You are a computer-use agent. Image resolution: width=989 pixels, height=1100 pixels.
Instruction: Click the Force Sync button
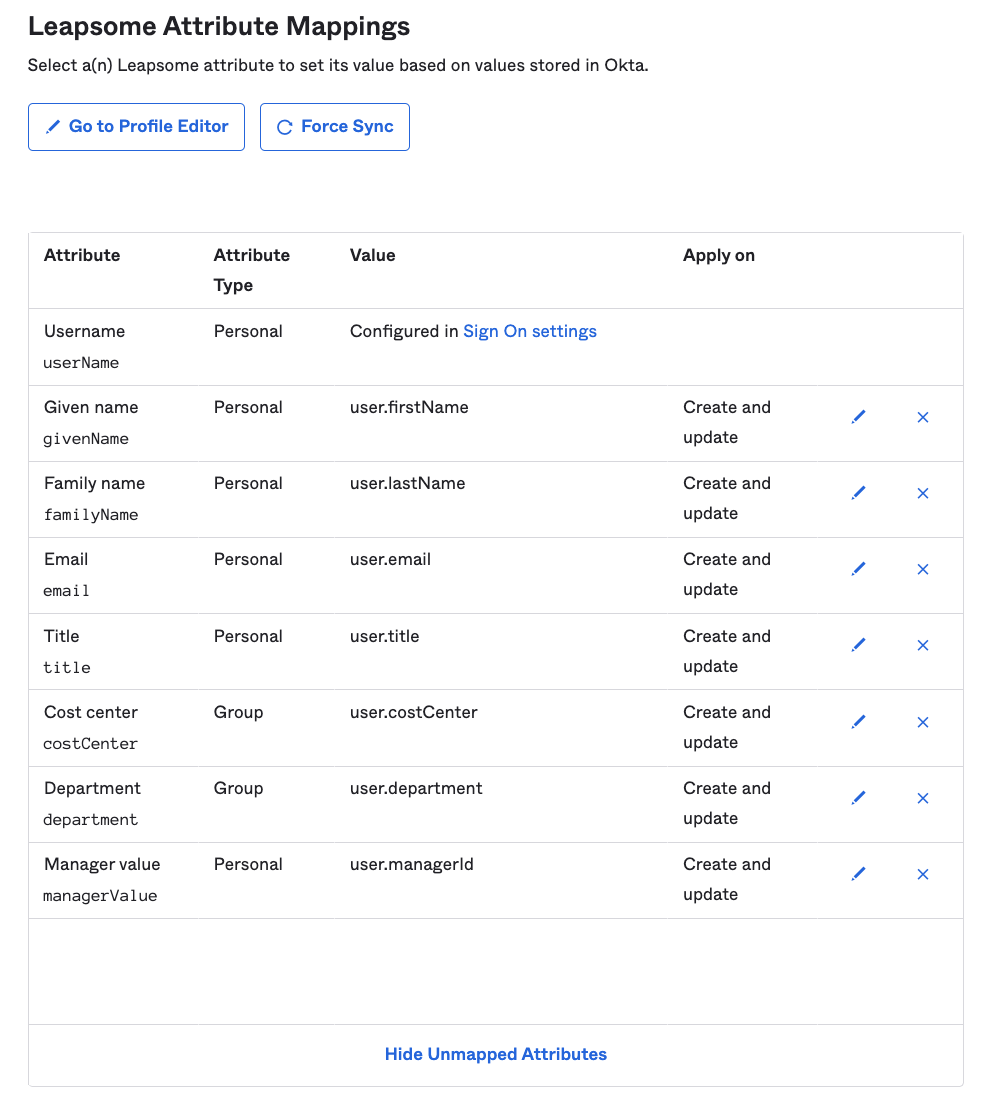(x=335, y=127)
